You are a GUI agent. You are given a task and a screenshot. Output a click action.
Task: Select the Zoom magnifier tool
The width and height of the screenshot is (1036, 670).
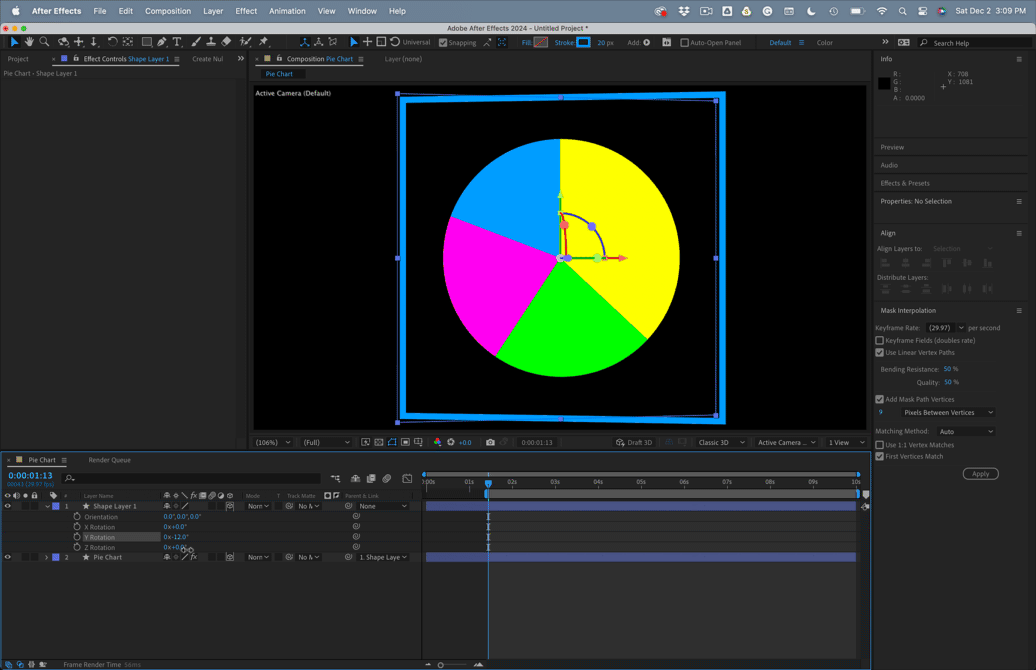coord(44,42)
